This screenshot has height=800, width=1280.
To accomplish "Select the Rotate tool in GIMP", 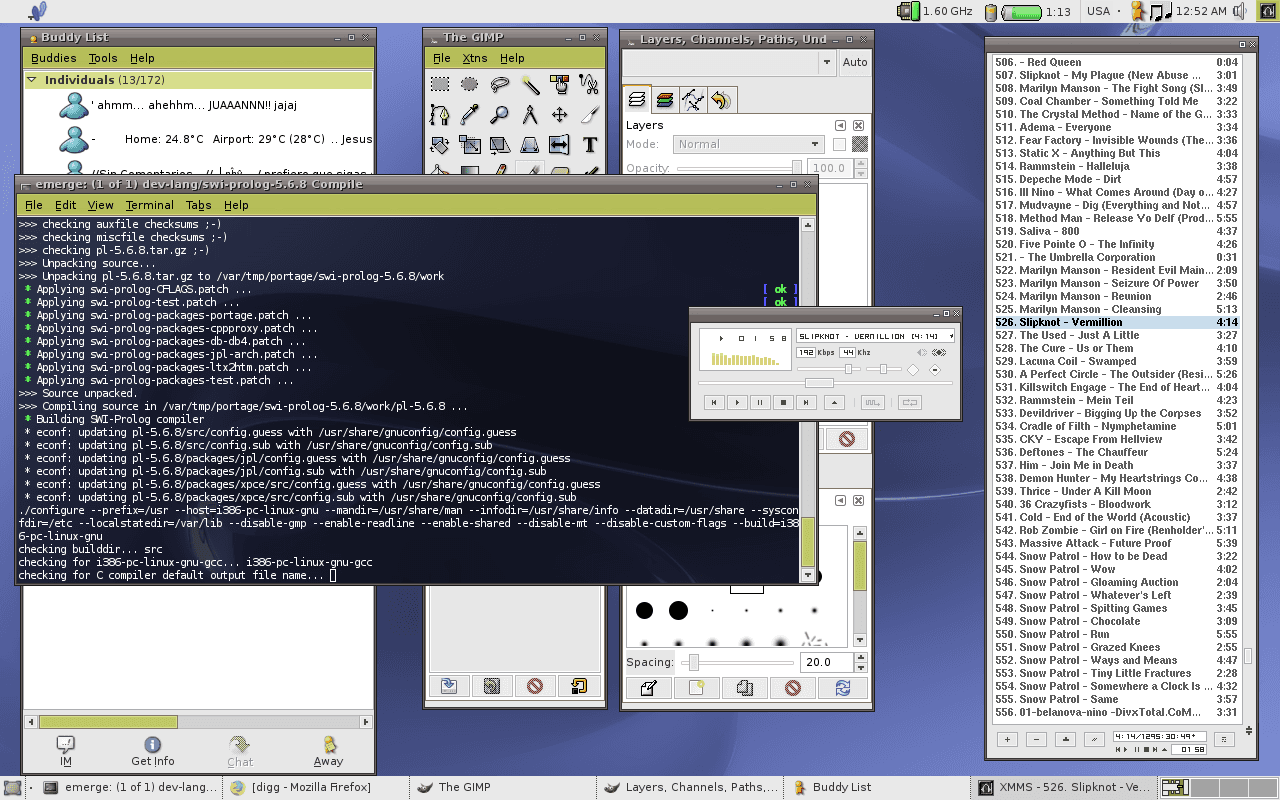I will tap(440, 145).
